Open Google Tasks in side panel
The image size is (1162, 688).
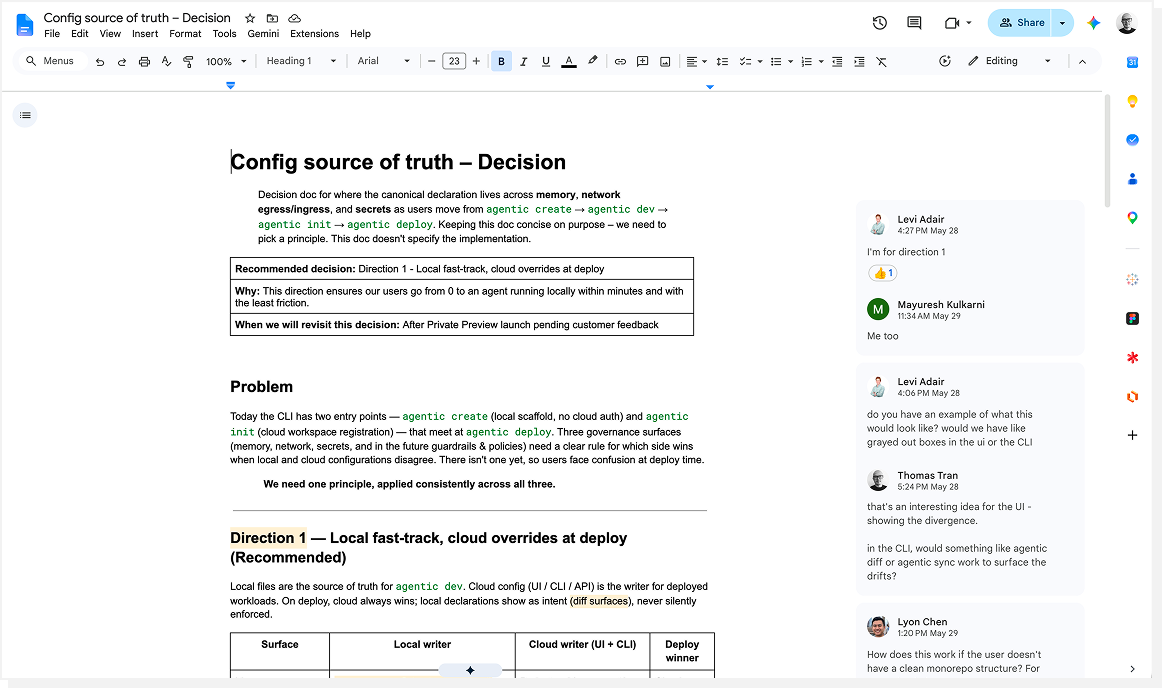point(1132,139)
